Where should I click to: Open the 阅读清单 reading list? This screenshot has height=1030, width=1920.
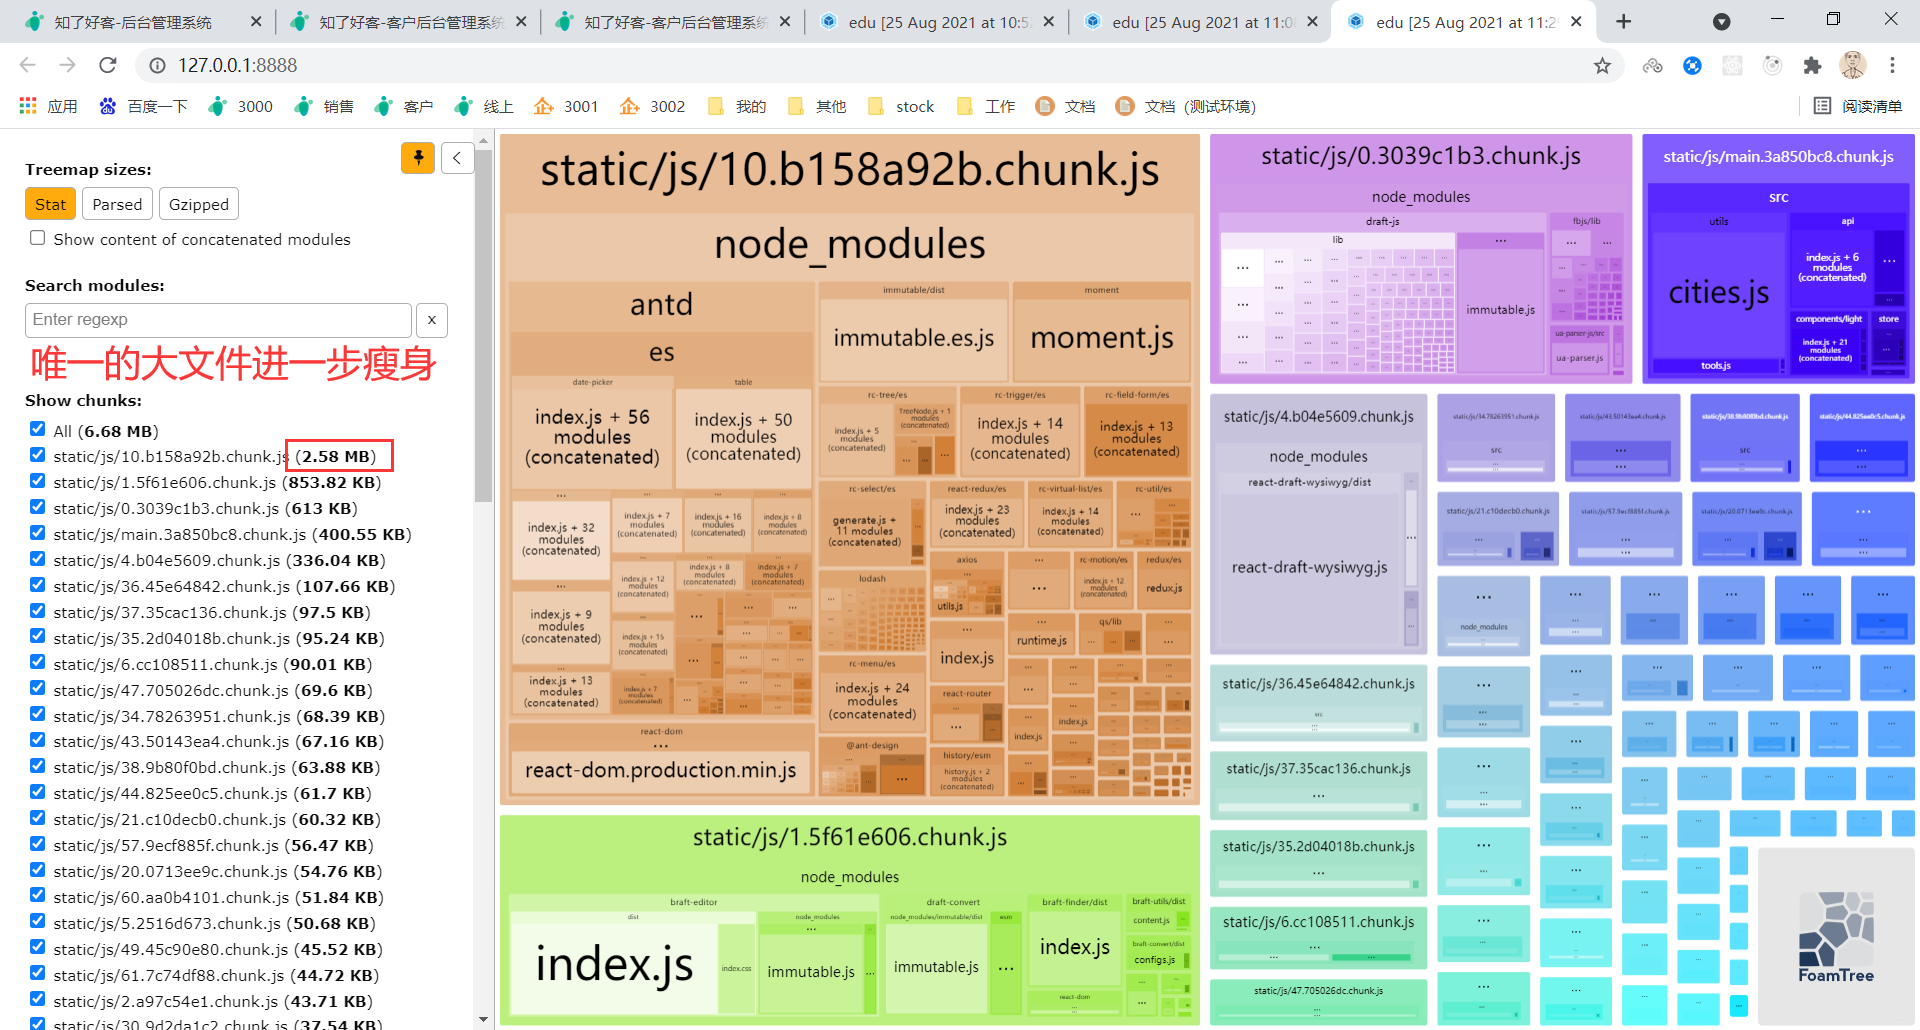tap(1858, 106)
